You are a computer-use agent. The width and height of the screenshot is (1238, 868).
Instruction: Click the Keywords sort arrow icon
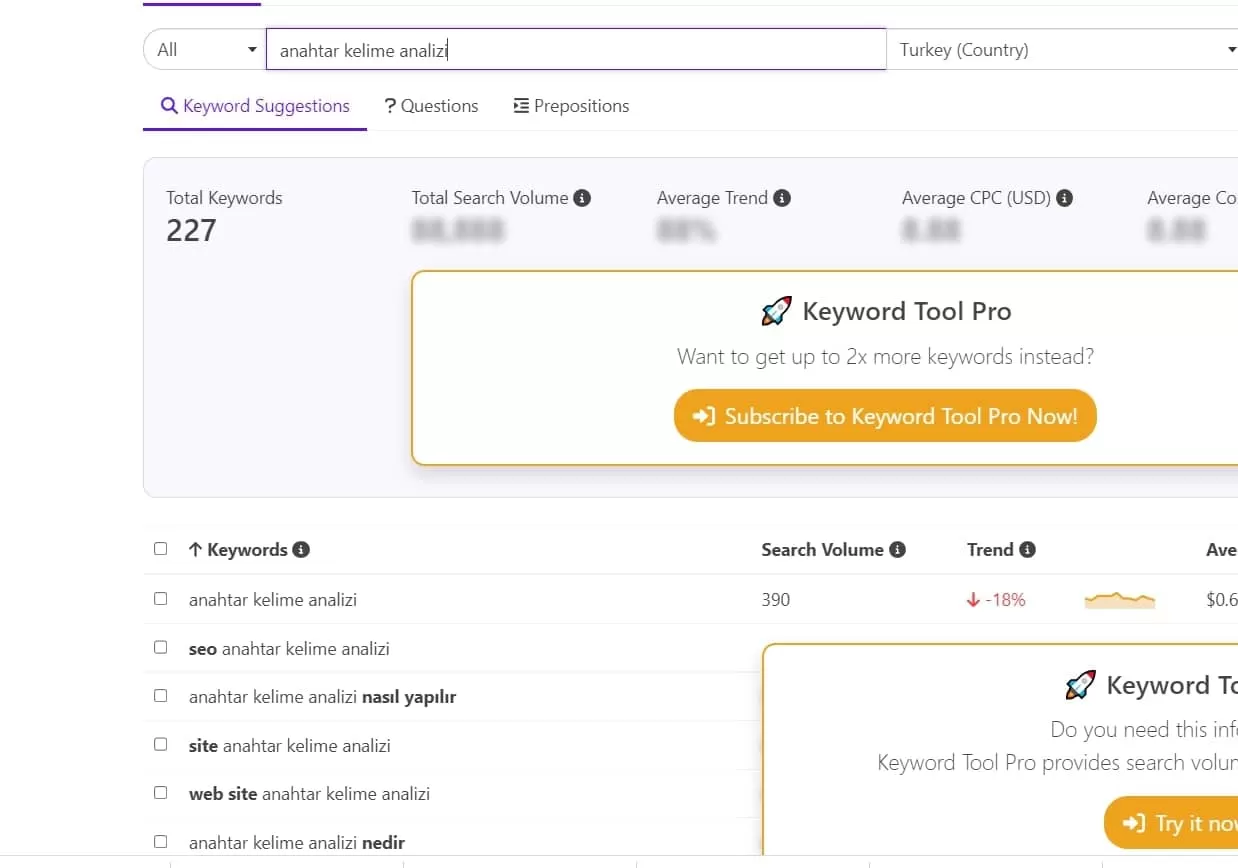[195, 550]
